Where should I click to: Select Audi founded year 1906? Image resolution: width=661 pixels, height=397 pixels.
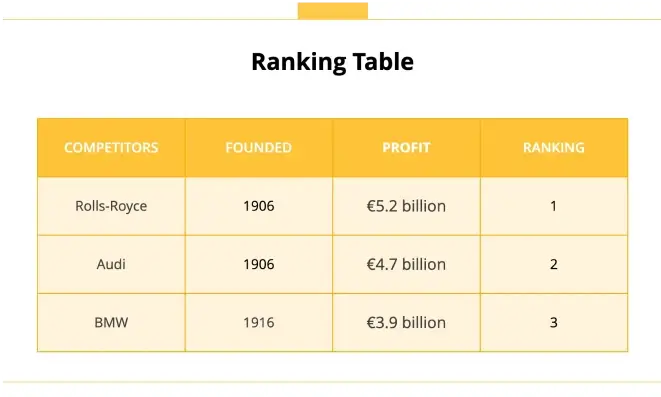[259, 264]
